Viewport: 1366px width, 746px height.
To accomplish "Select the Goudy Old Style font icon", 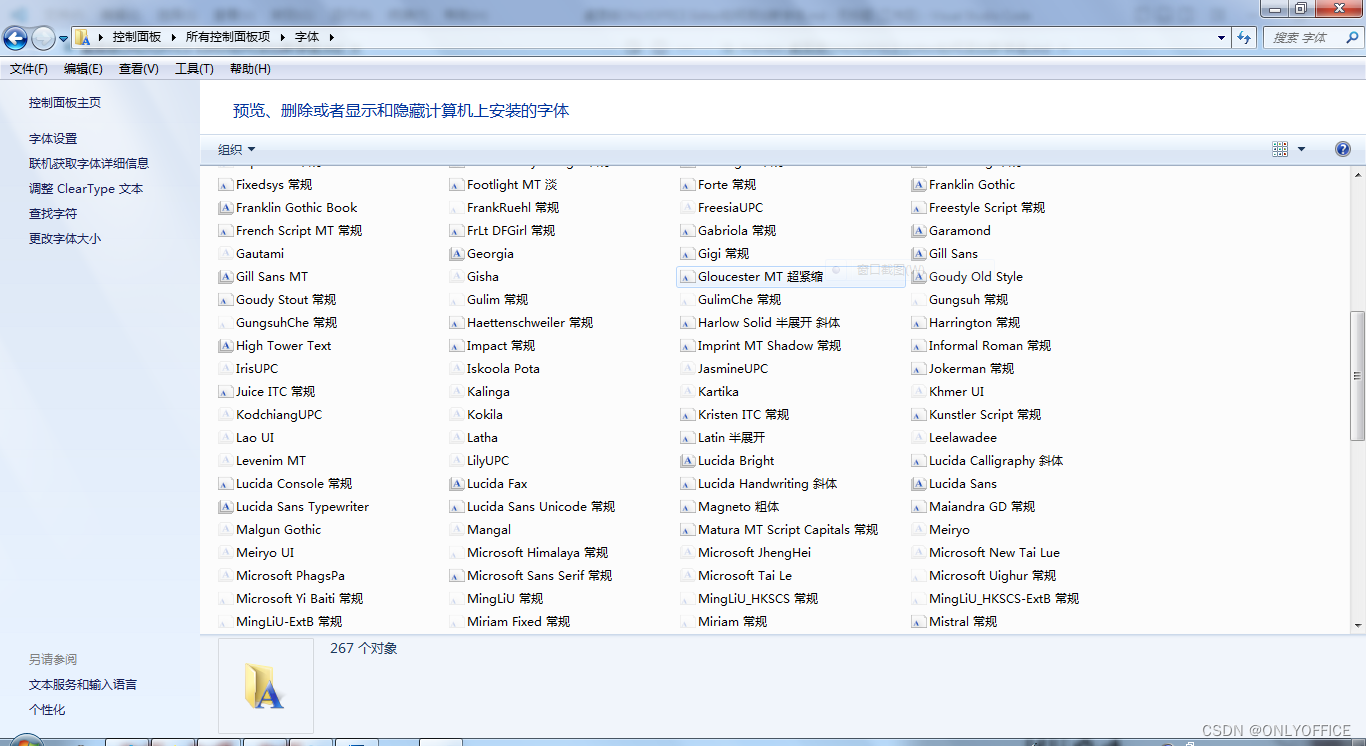I will pos(919,277).
